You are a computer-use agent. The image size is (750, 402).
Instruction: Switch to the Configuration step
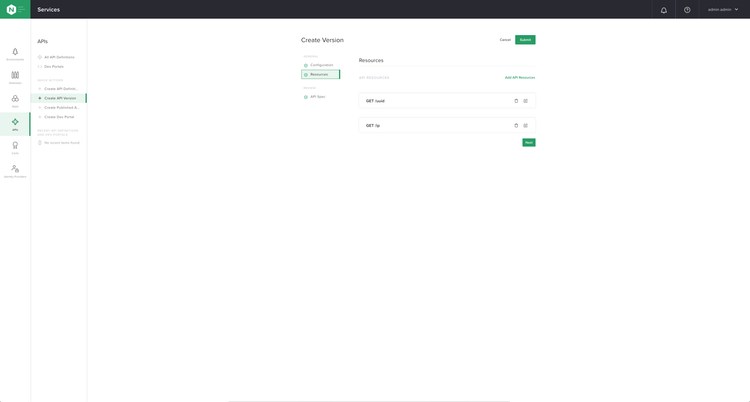tap(321, 65)
